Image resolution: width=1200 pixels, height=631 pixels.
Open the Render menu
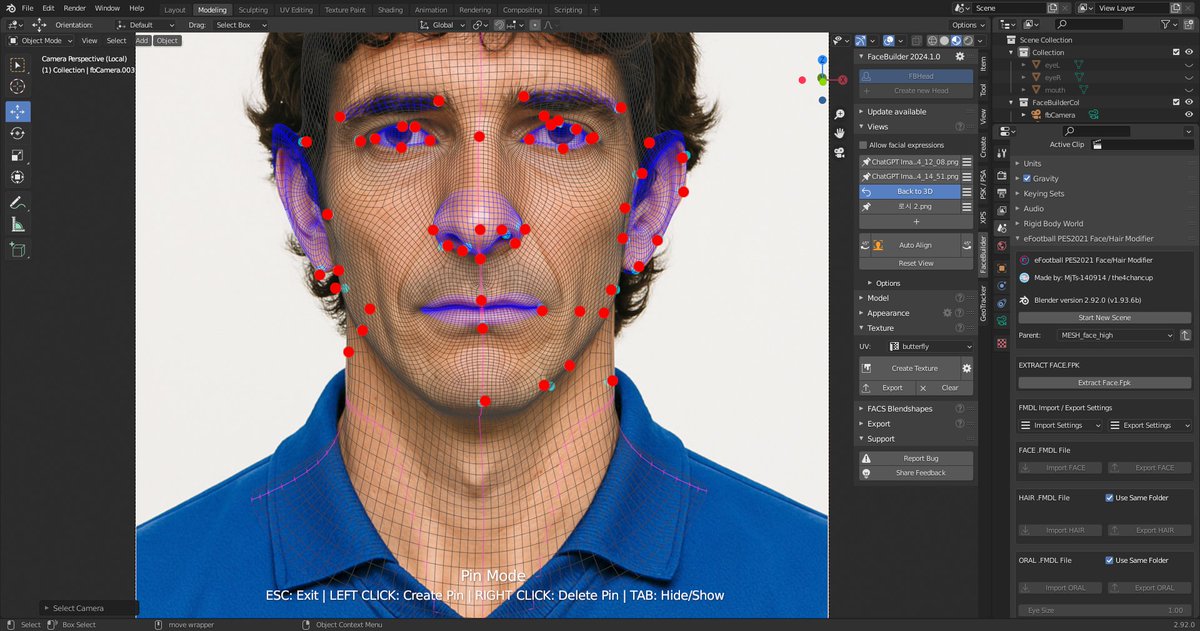coord(75,8)
